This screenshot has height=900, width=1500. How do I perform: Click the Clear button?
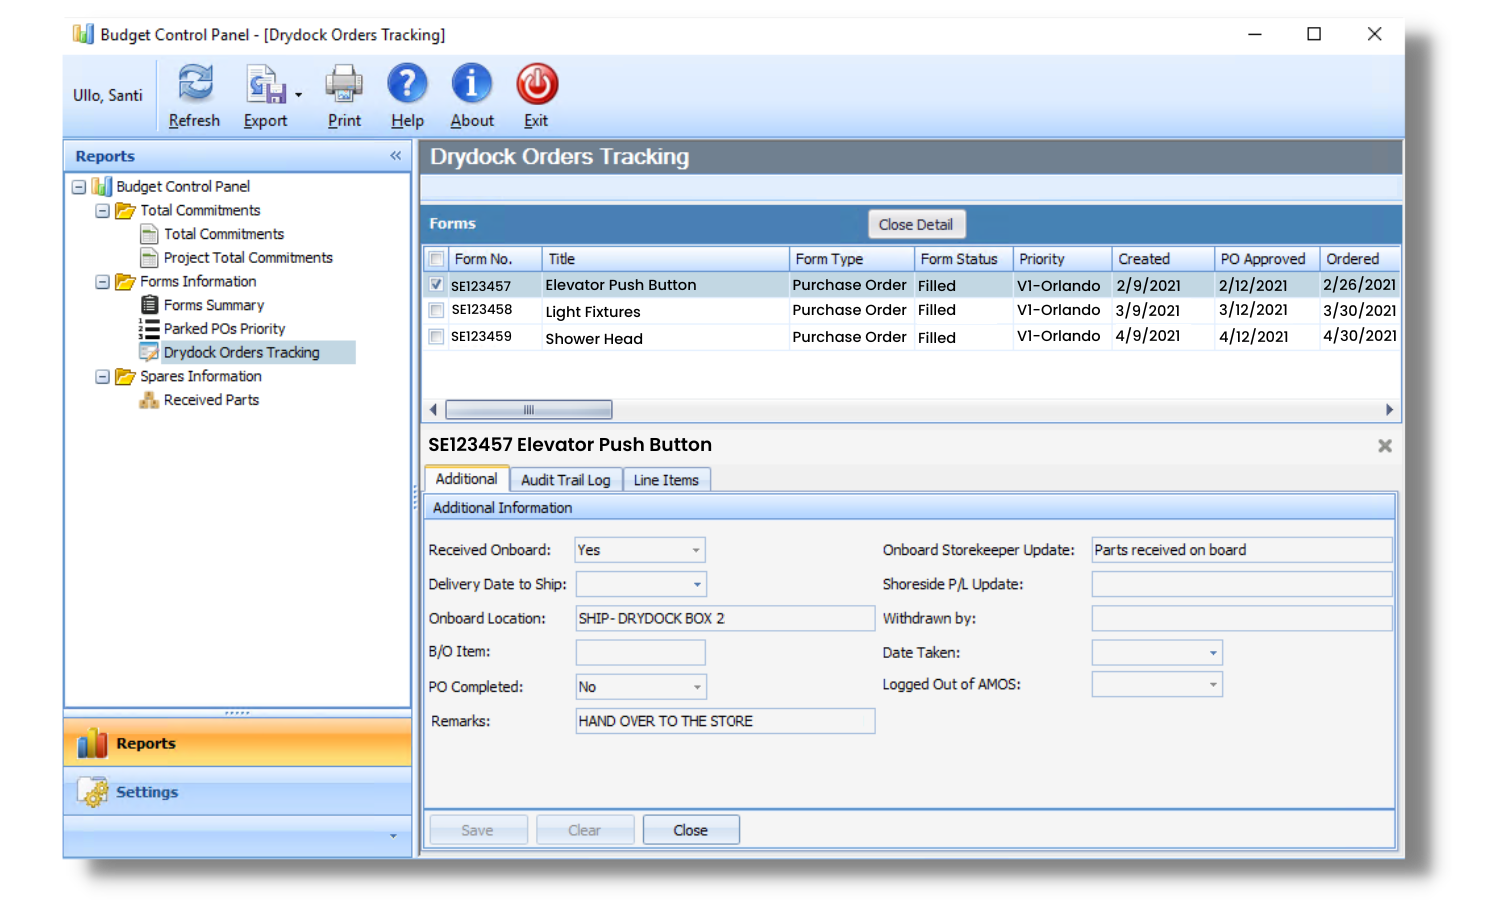584,829
